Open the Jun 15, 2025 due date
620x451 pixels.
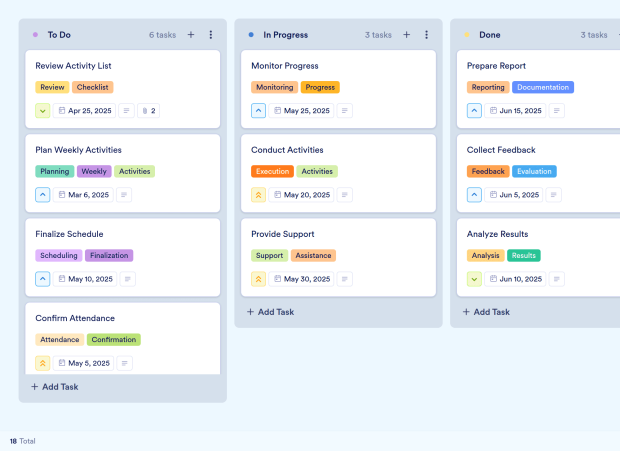tap(515, 111)
